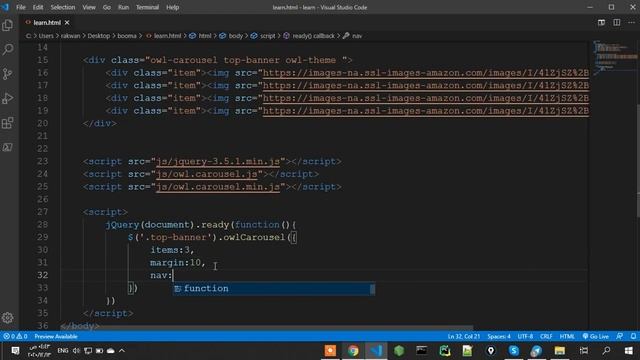Click the preview icon below Extensions
Viewport: 640px width, 360px height.
pos(8,147)
